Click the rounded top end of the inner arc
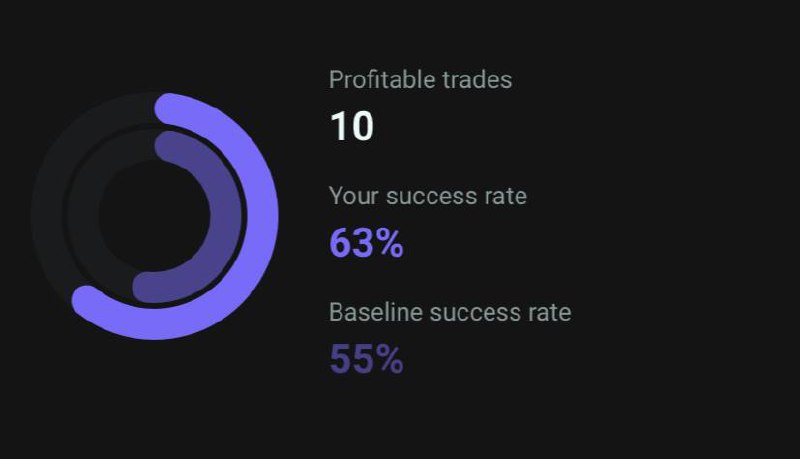The image size is (800, 459). pos(166,143)
